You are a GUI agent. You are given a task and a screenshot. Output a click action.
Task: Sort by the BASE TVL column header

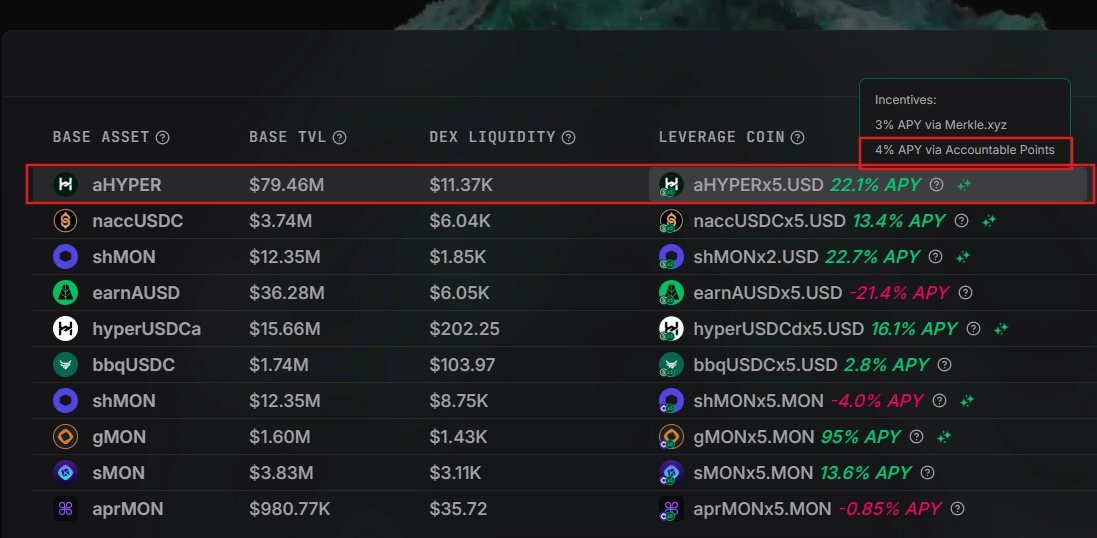288,137
